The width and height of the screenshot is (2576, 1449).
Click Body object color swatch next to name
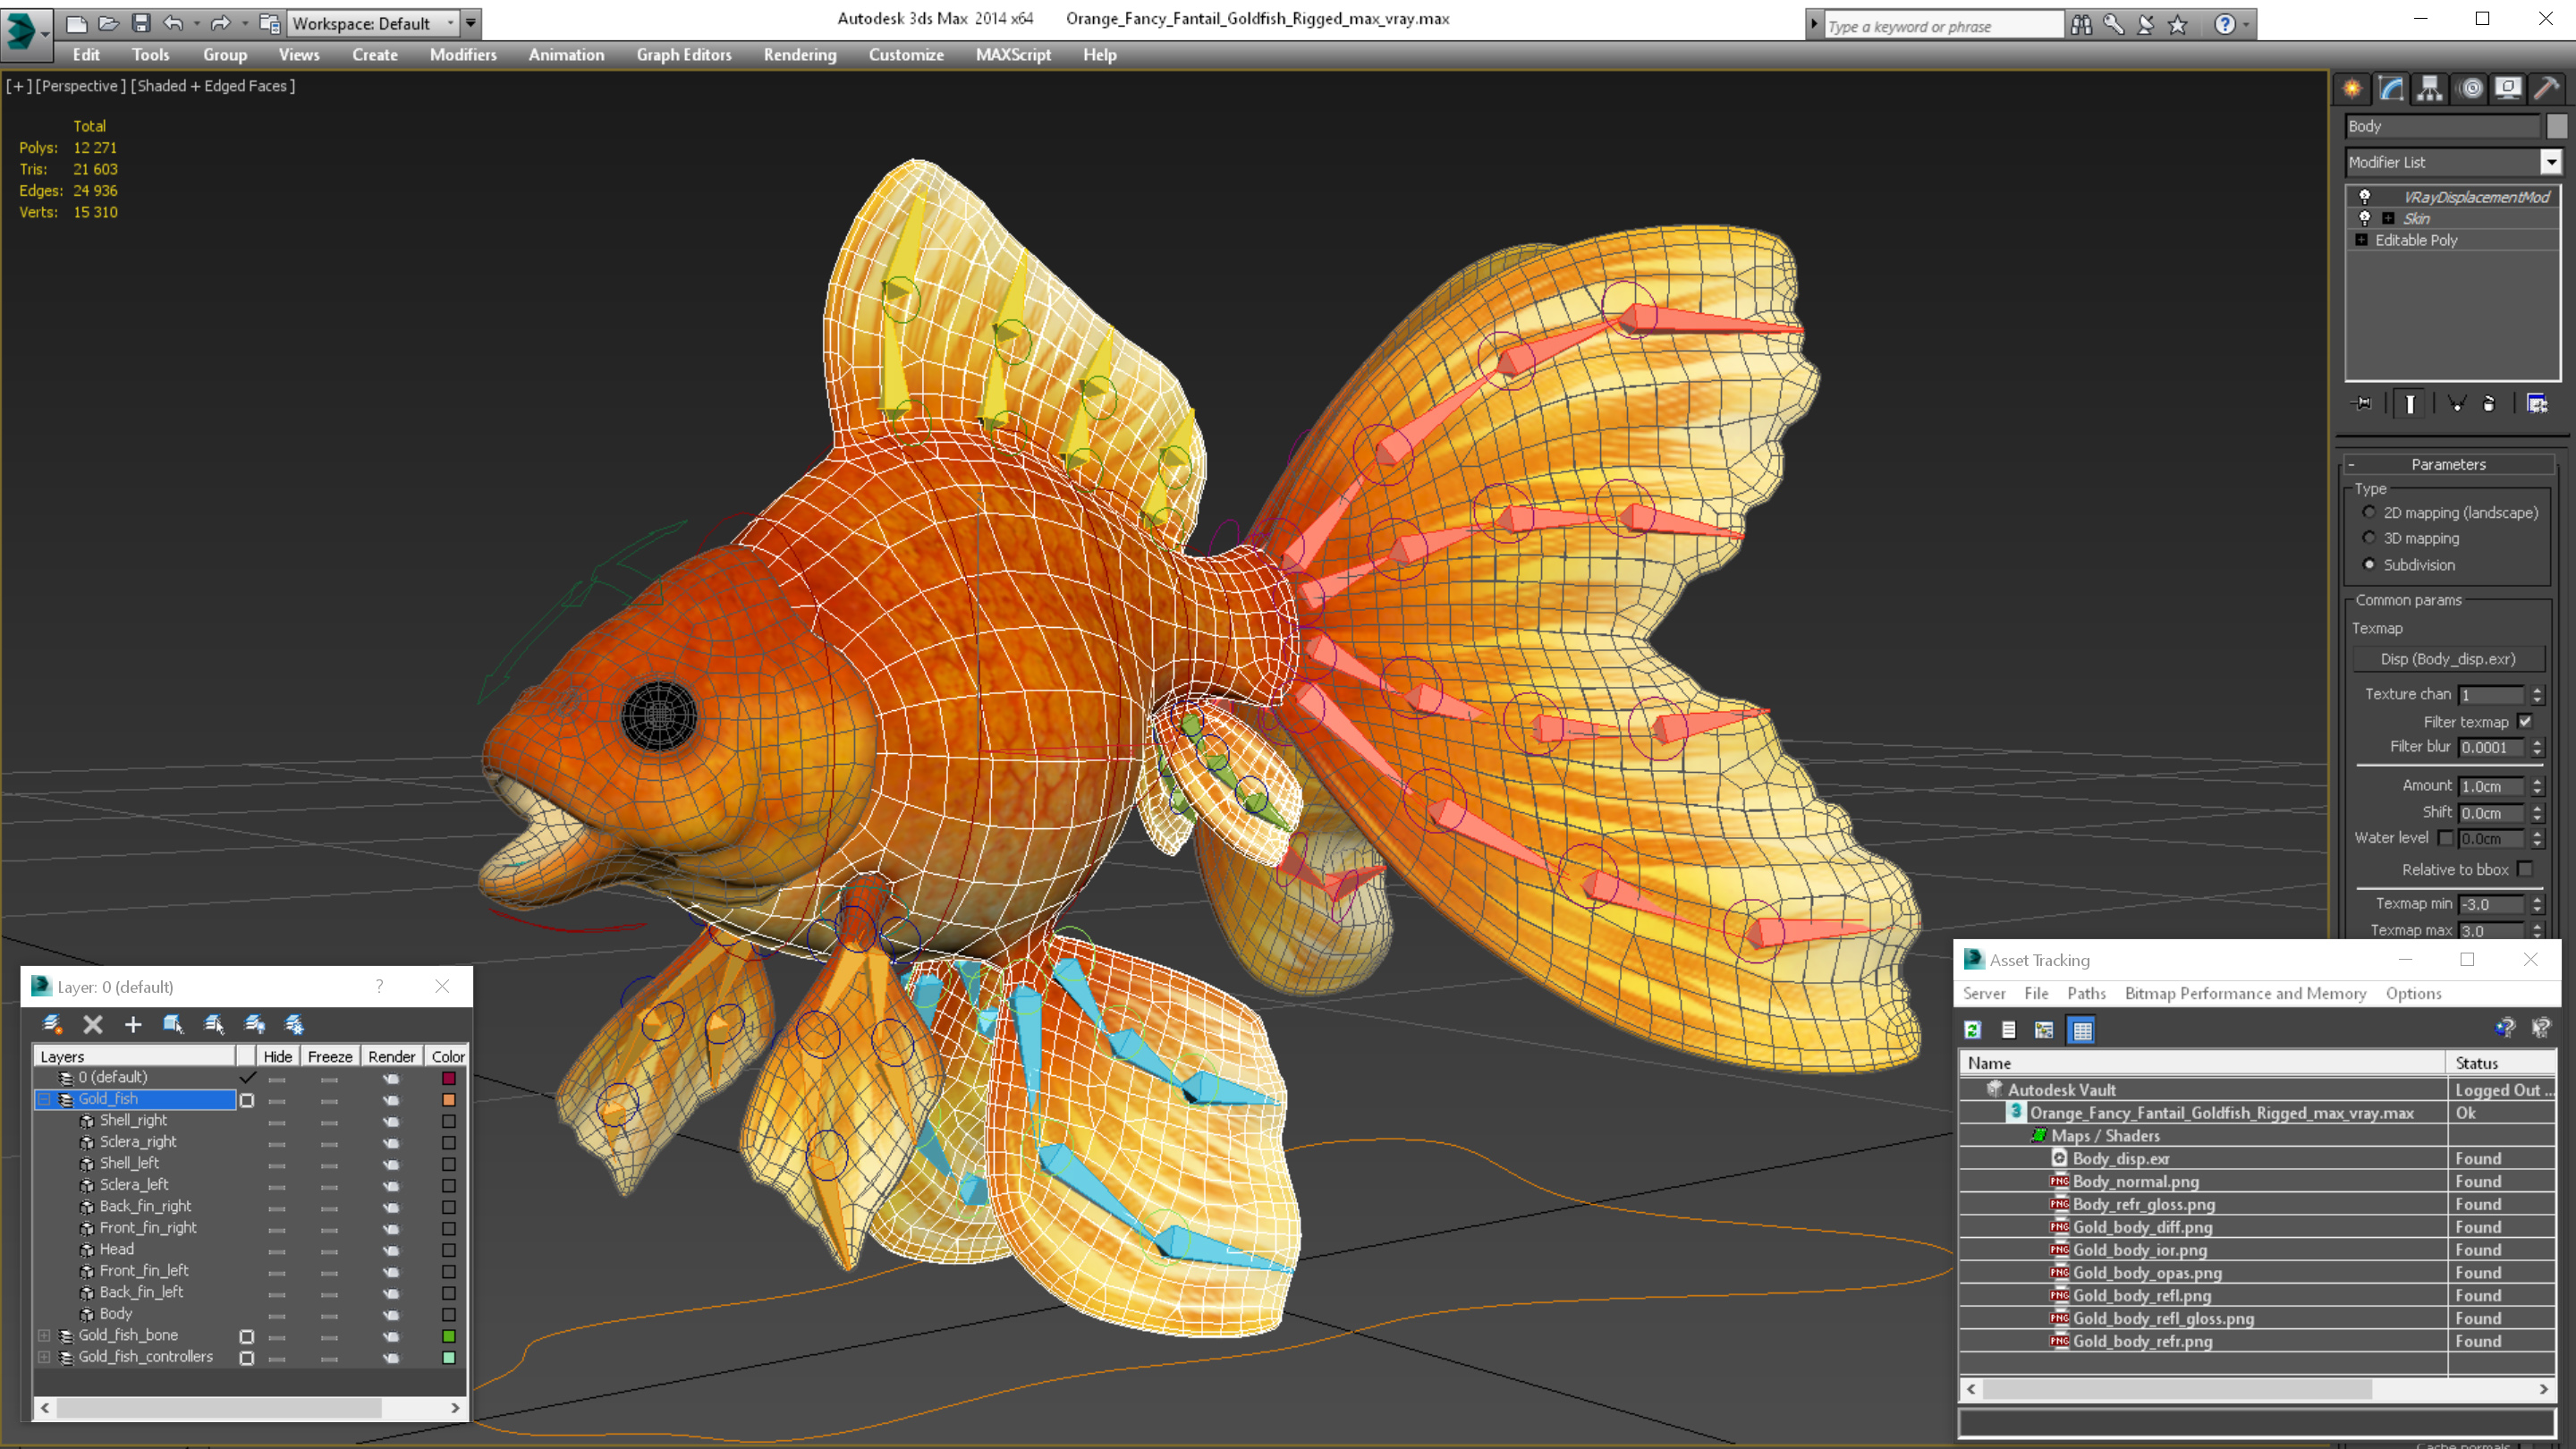point(2557,126)
